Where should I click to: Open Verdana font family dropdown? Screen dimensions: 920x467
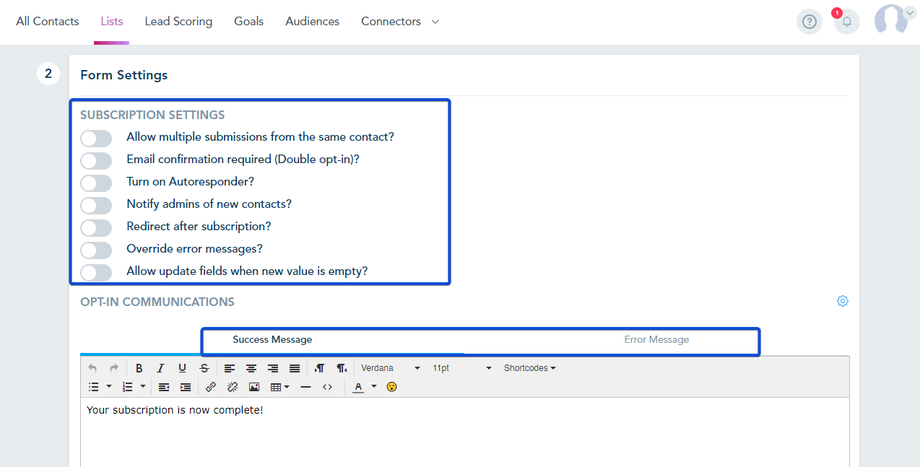click(390, 368)
